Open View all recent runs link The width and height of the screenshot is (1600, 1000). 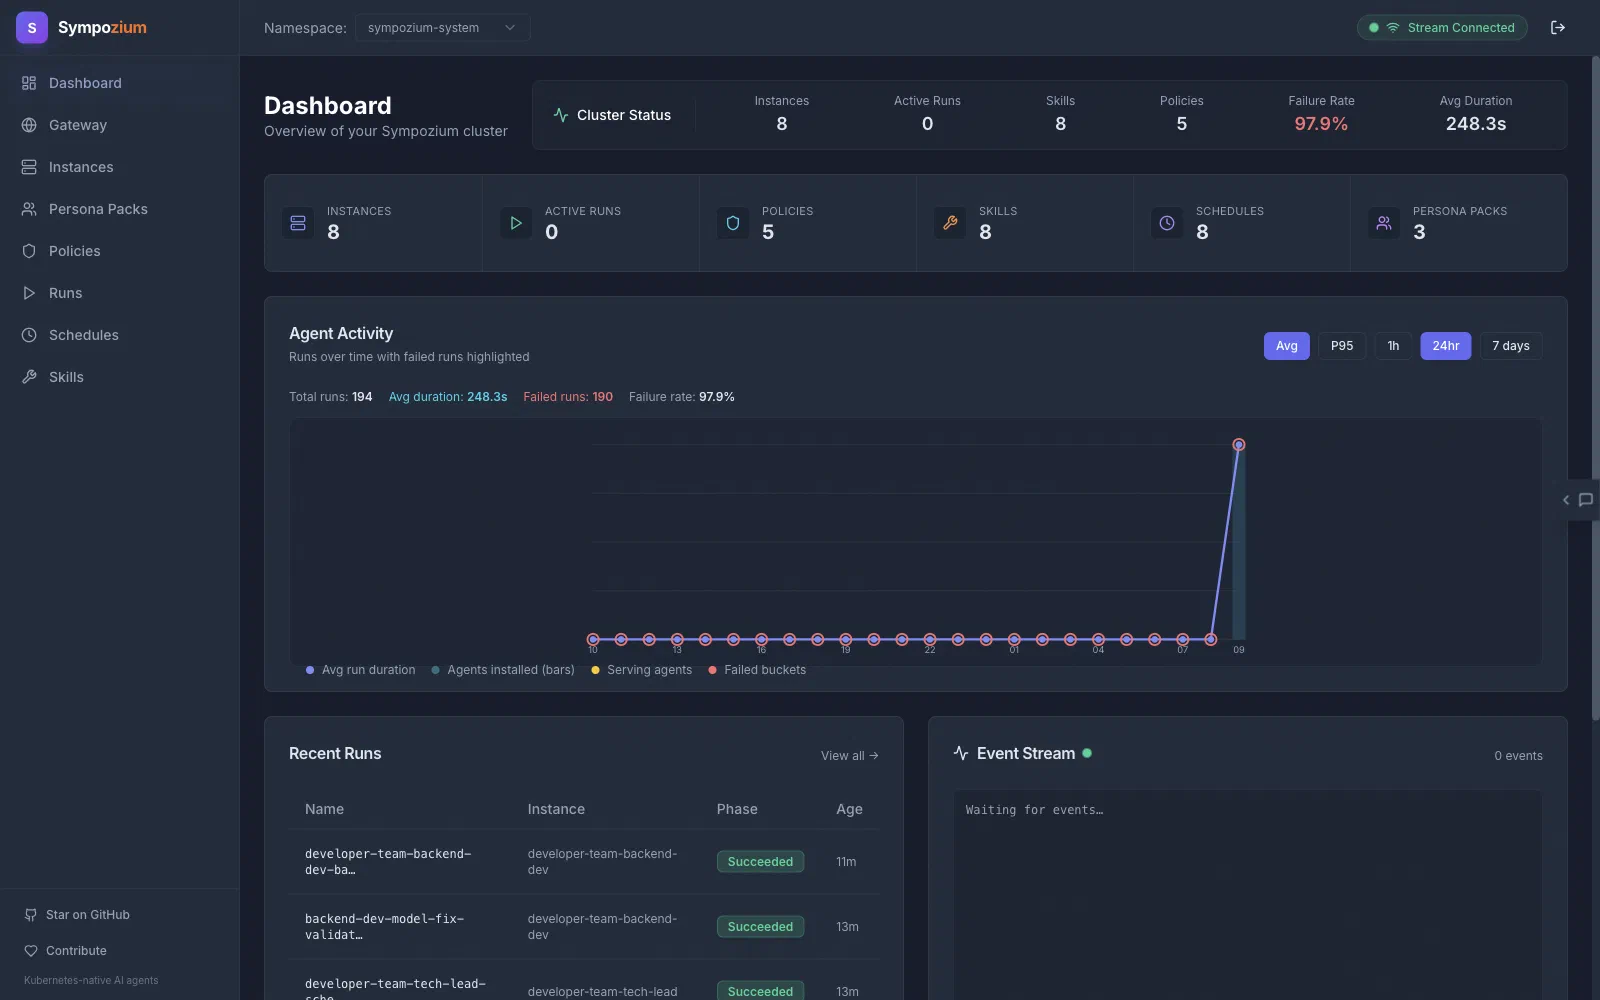[x=849, y=756]
